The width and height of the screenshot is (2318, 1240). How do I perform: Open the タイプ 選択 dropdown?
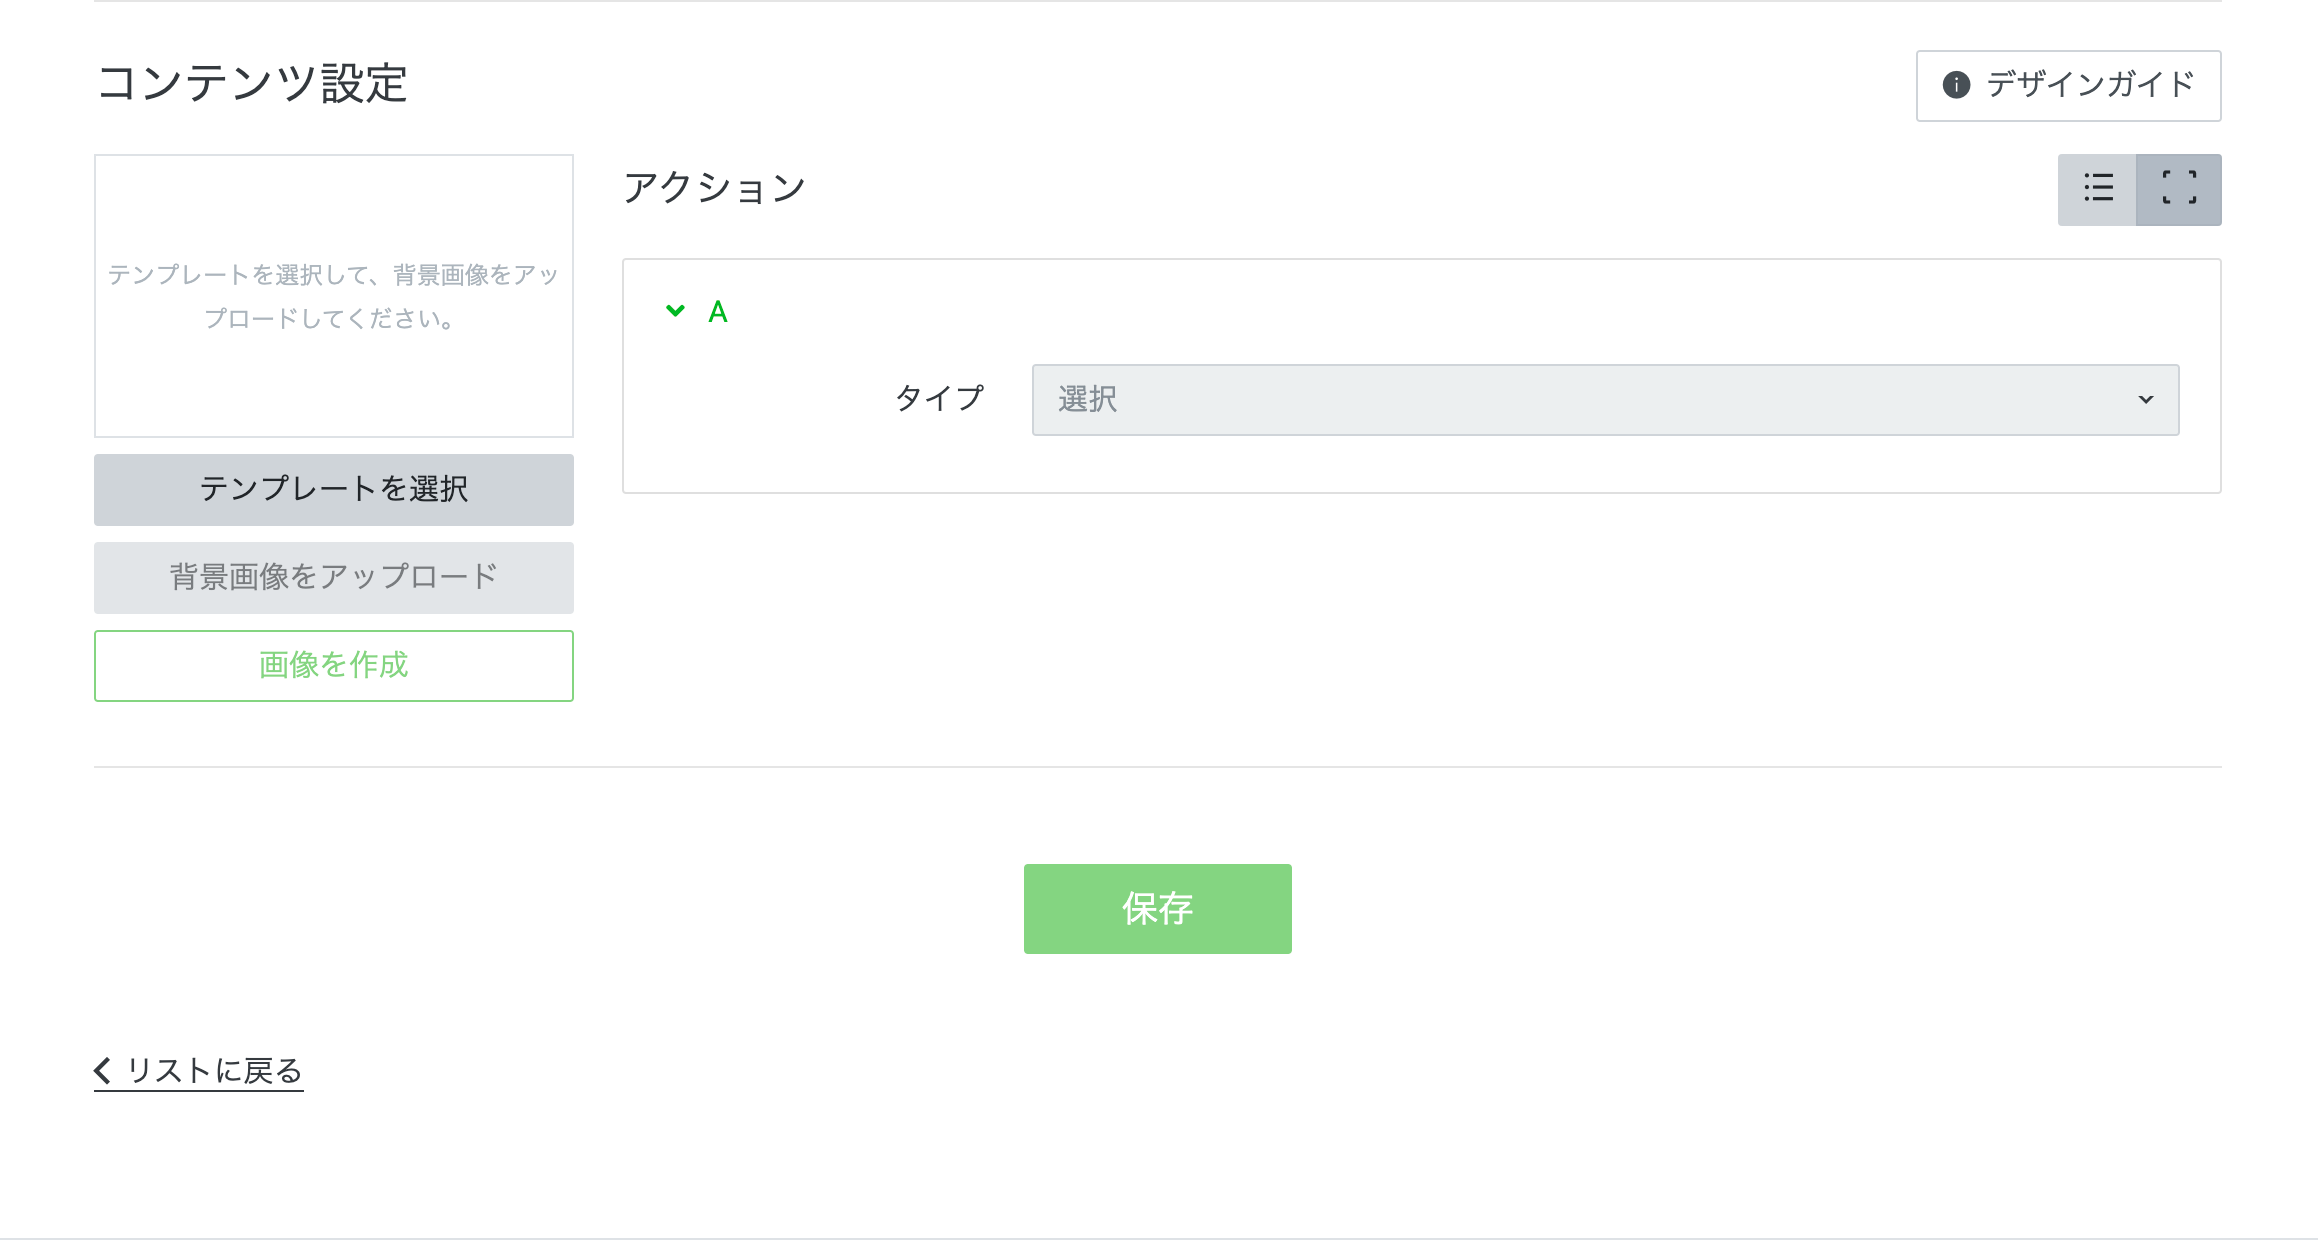coord(1580,400)
